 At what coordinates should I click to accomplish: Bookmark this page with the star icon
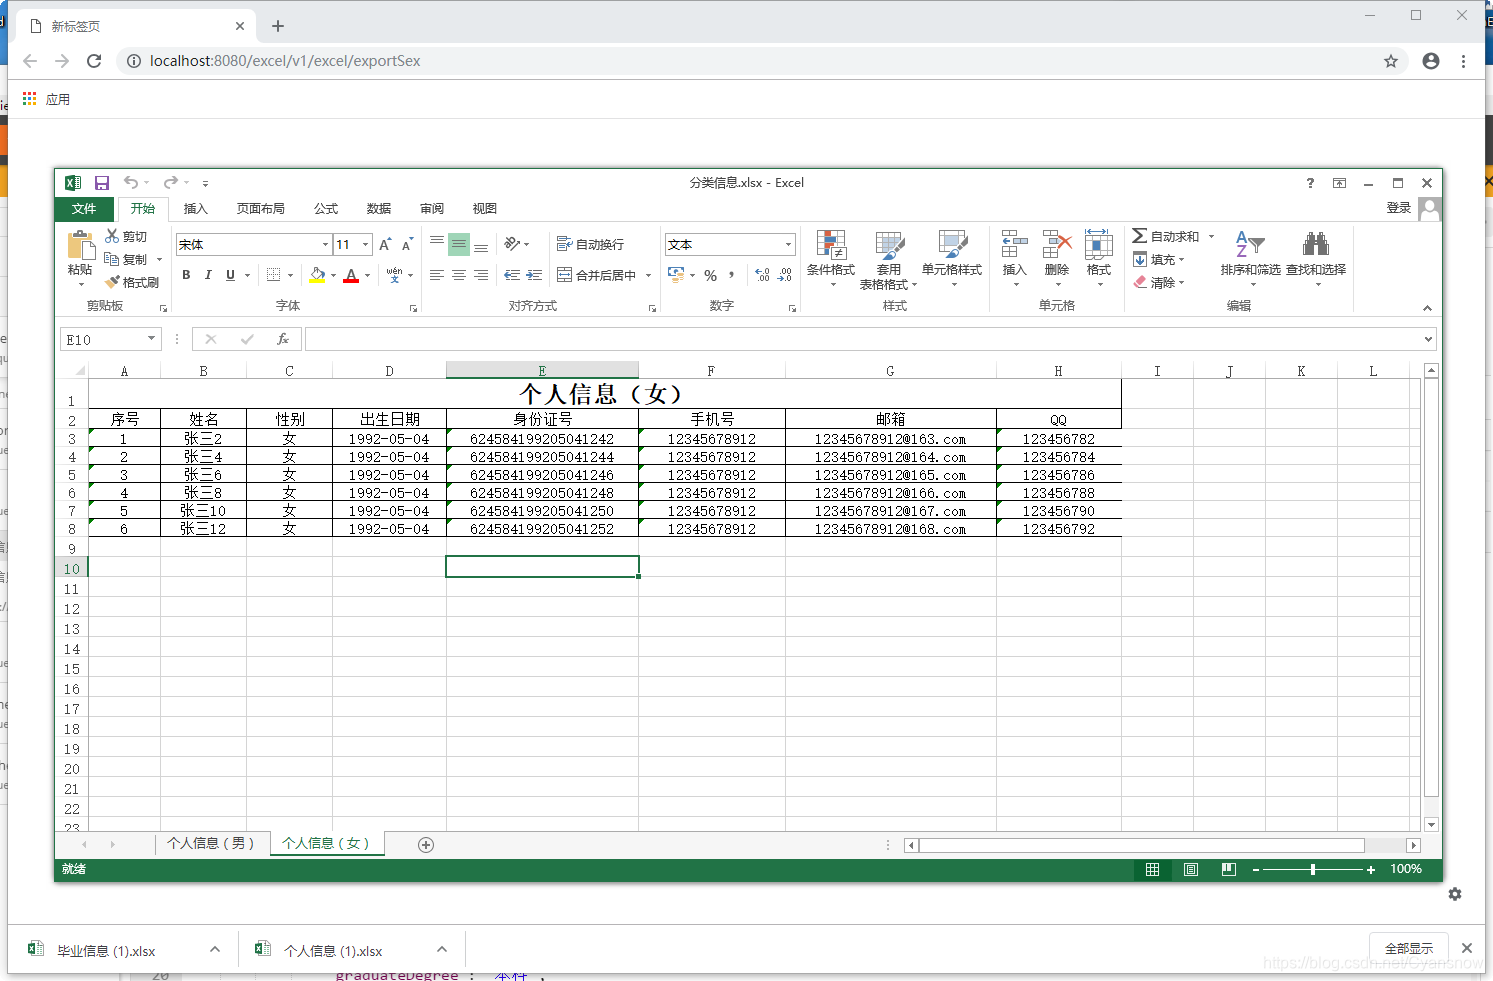pos(1391,61)
